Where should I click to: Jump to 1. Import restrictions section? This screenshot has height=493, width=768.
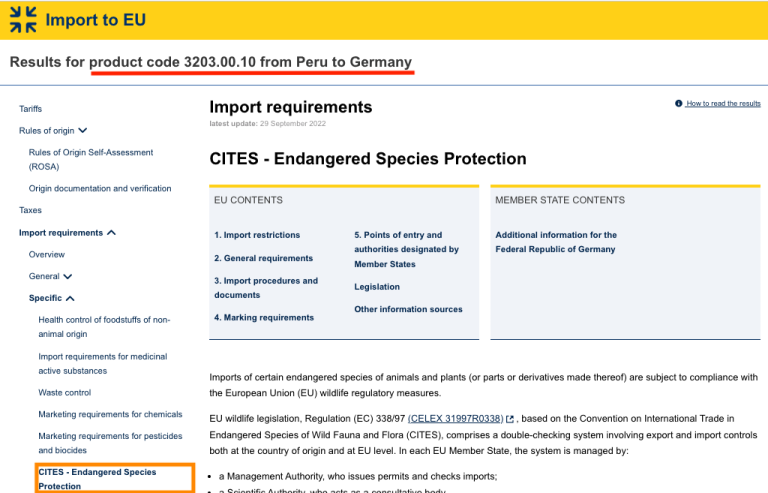[x=257, y=235]
